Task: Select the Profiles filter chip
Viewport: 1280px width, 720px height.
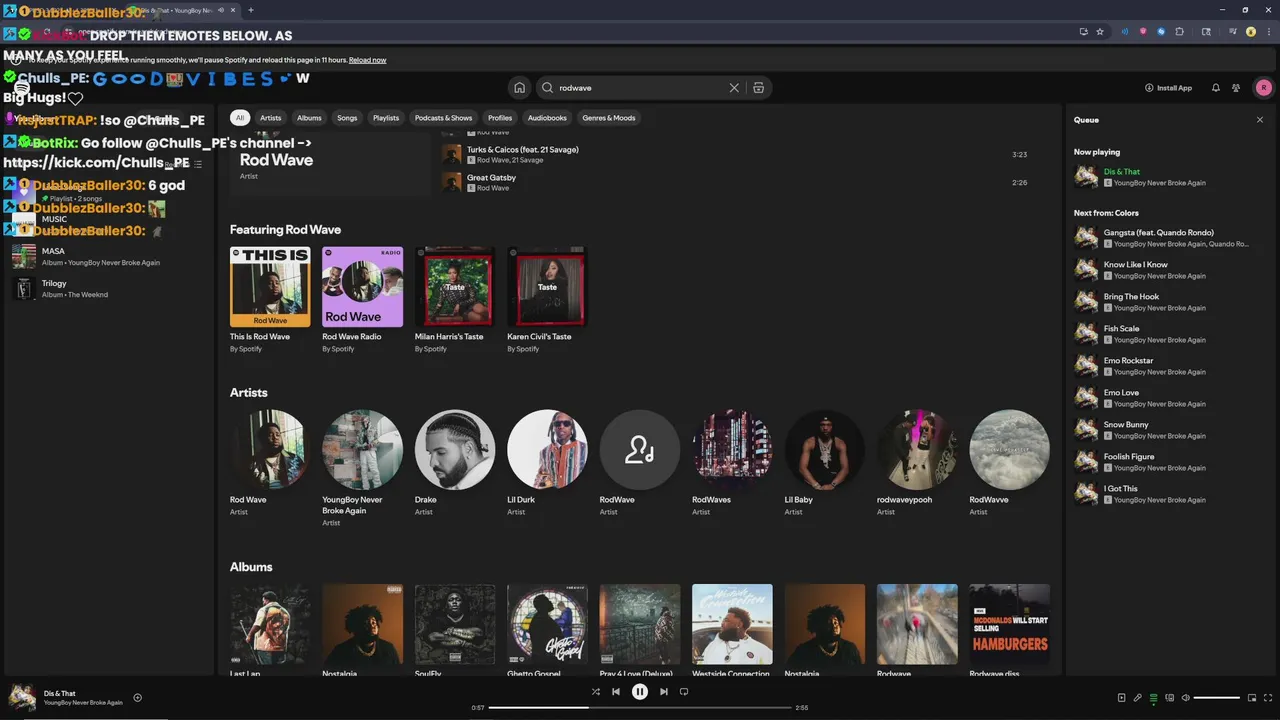Action: point(500,118)
